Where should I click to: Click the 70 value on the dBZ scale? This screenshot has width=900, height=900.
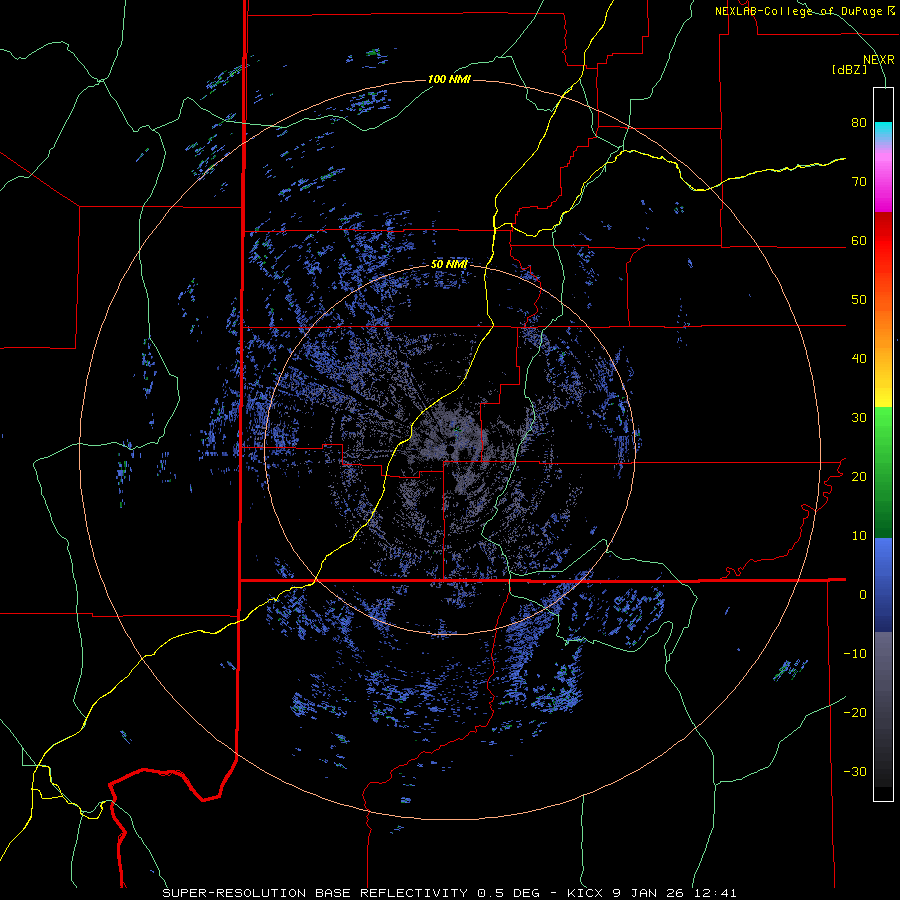859,182
